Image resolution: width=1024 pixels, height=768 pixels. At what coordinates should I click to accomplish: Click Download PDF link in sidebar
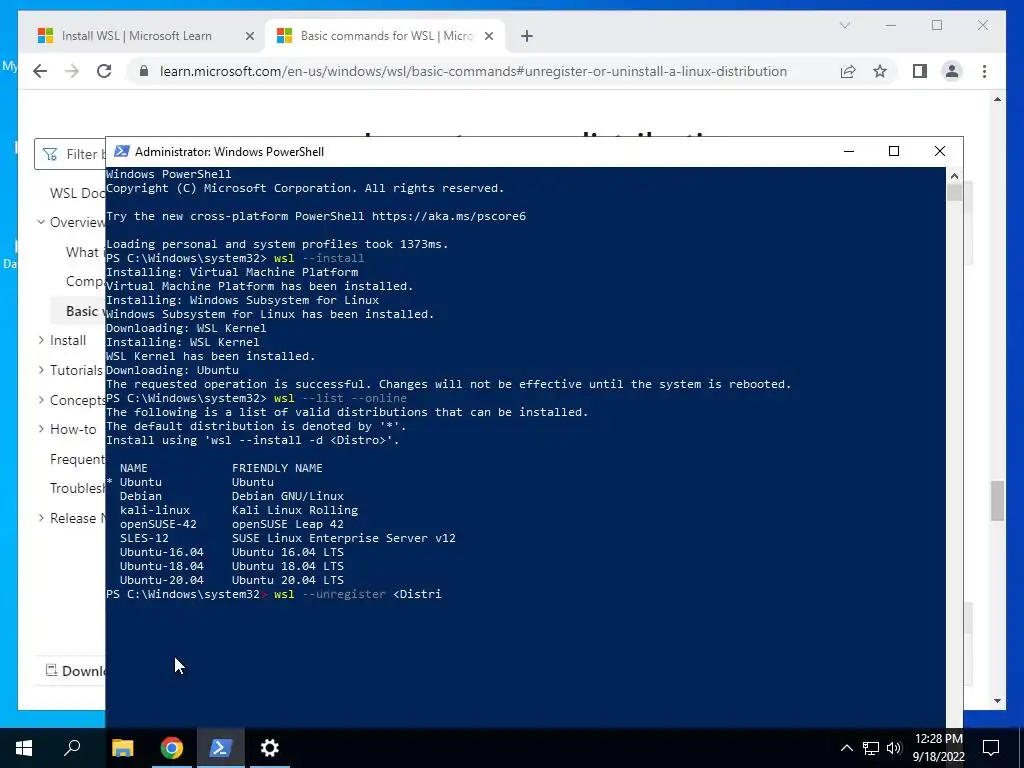tap(75, 671)
